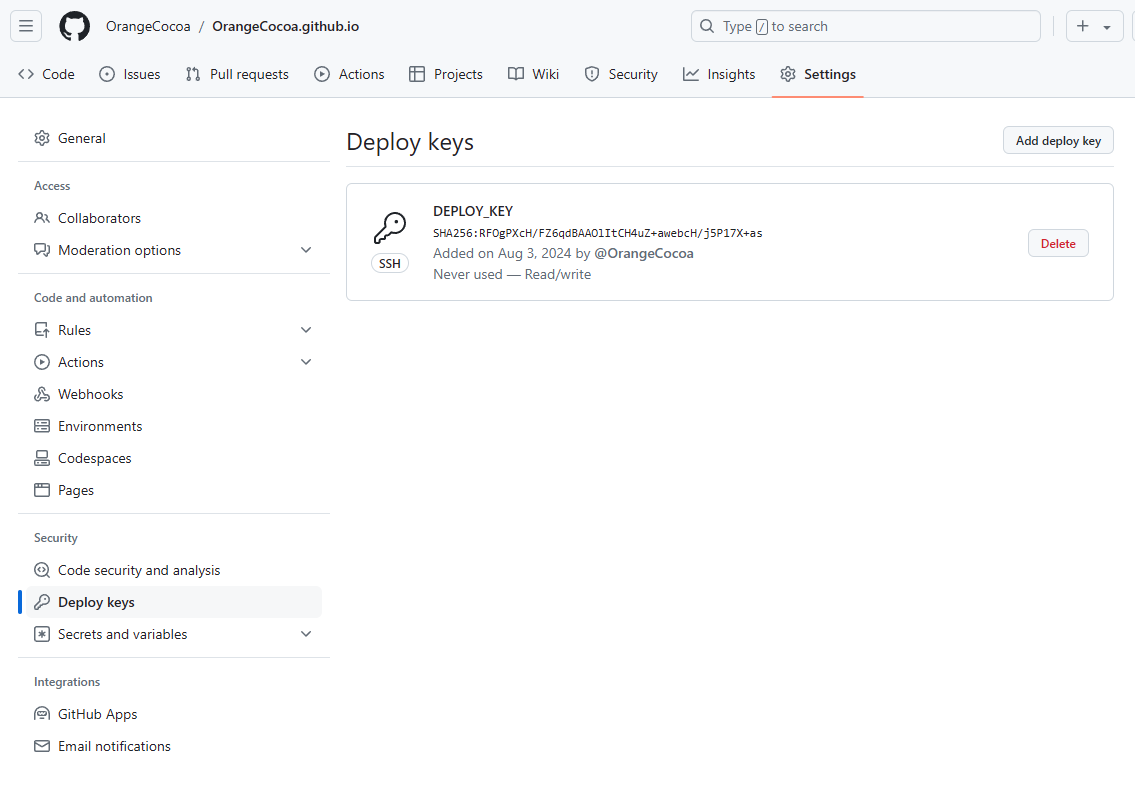Go to GitHub homepage via Octocat logo
The height and width of the screenshot is (788, 1135).
click(x=75, y=26)
